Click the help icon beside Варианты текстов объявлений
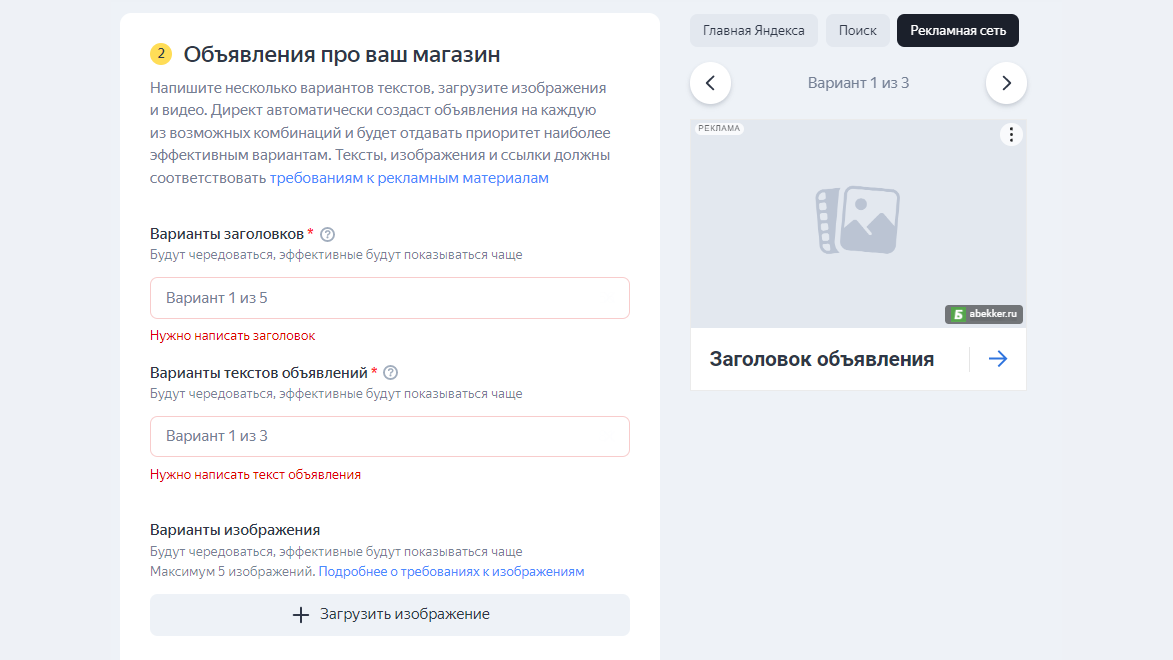 click(x=391, y=373)
